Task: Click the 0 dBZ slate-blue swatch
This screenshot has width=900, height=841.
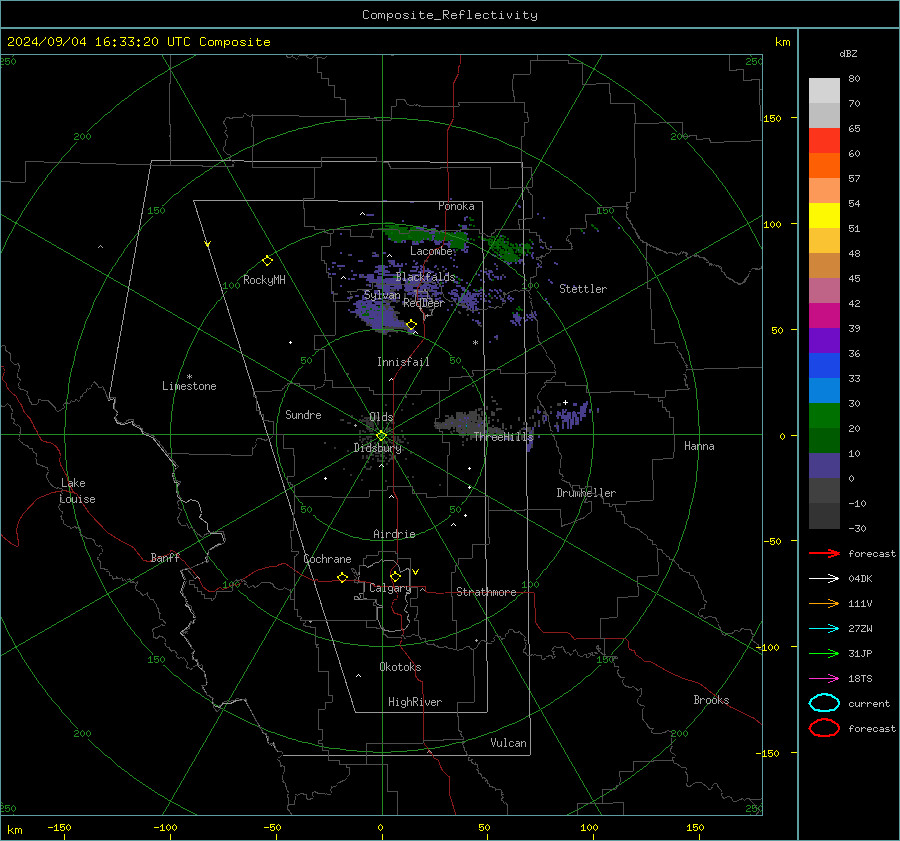Action: click(824, 466)
